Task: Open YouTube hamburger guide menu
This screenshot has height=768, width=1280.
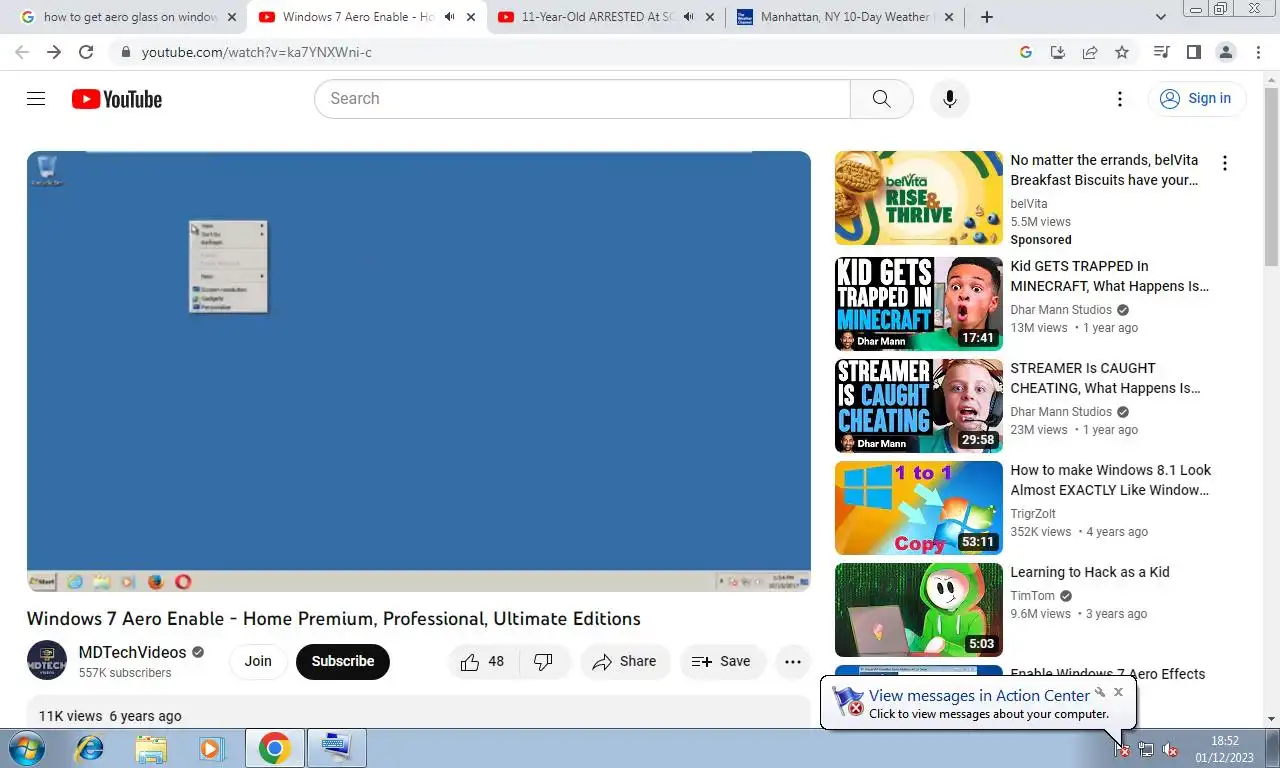Action: click(x=36, y=99)
